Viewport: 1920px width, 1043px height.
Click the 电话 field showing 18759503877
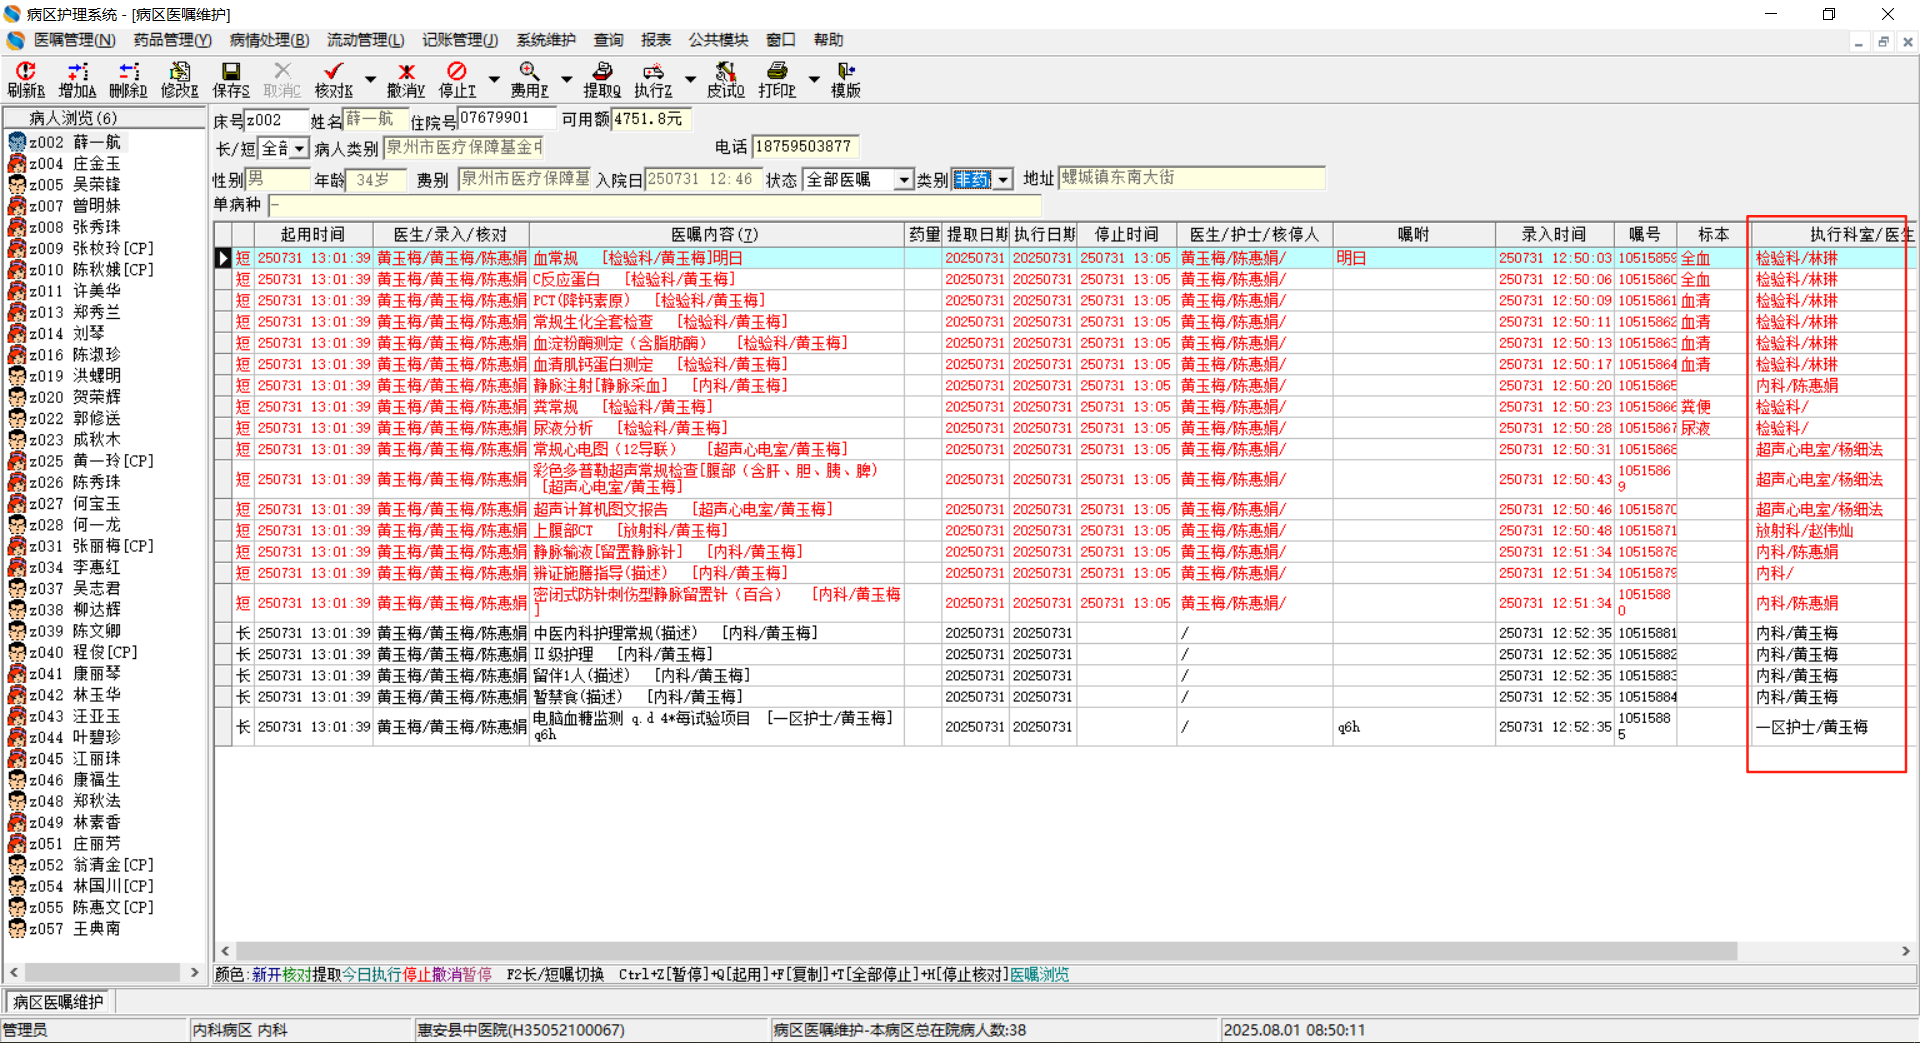pos(804,147)
